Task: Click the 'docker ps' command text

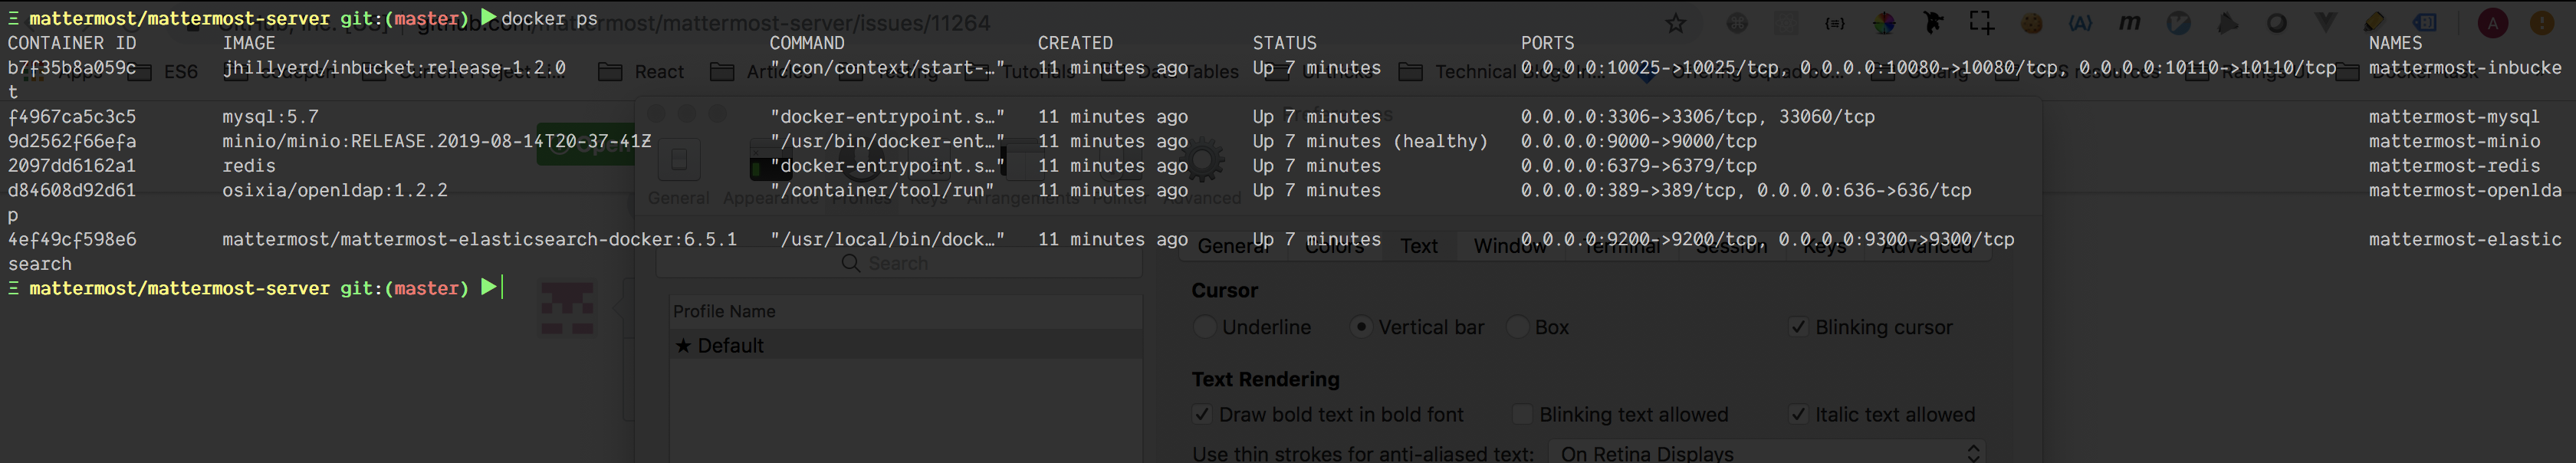Action: pyautogui.click(x=549, y=19)
